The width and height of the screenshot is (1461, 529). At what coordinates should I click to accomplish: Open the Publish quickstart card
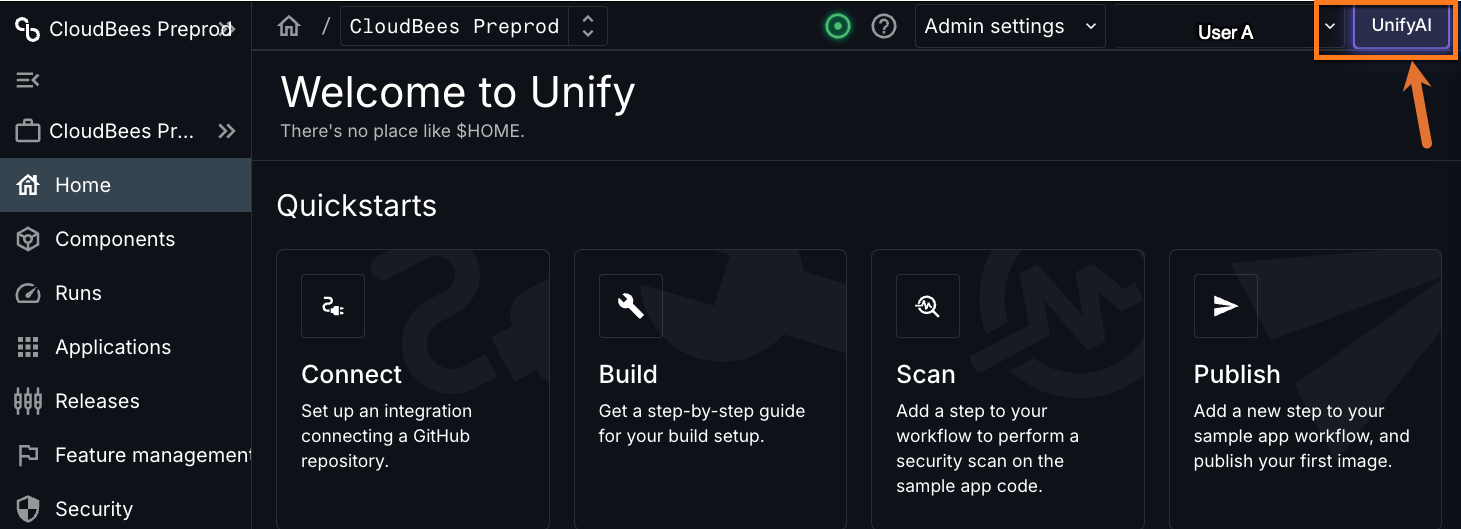(x=1305, y=389)
